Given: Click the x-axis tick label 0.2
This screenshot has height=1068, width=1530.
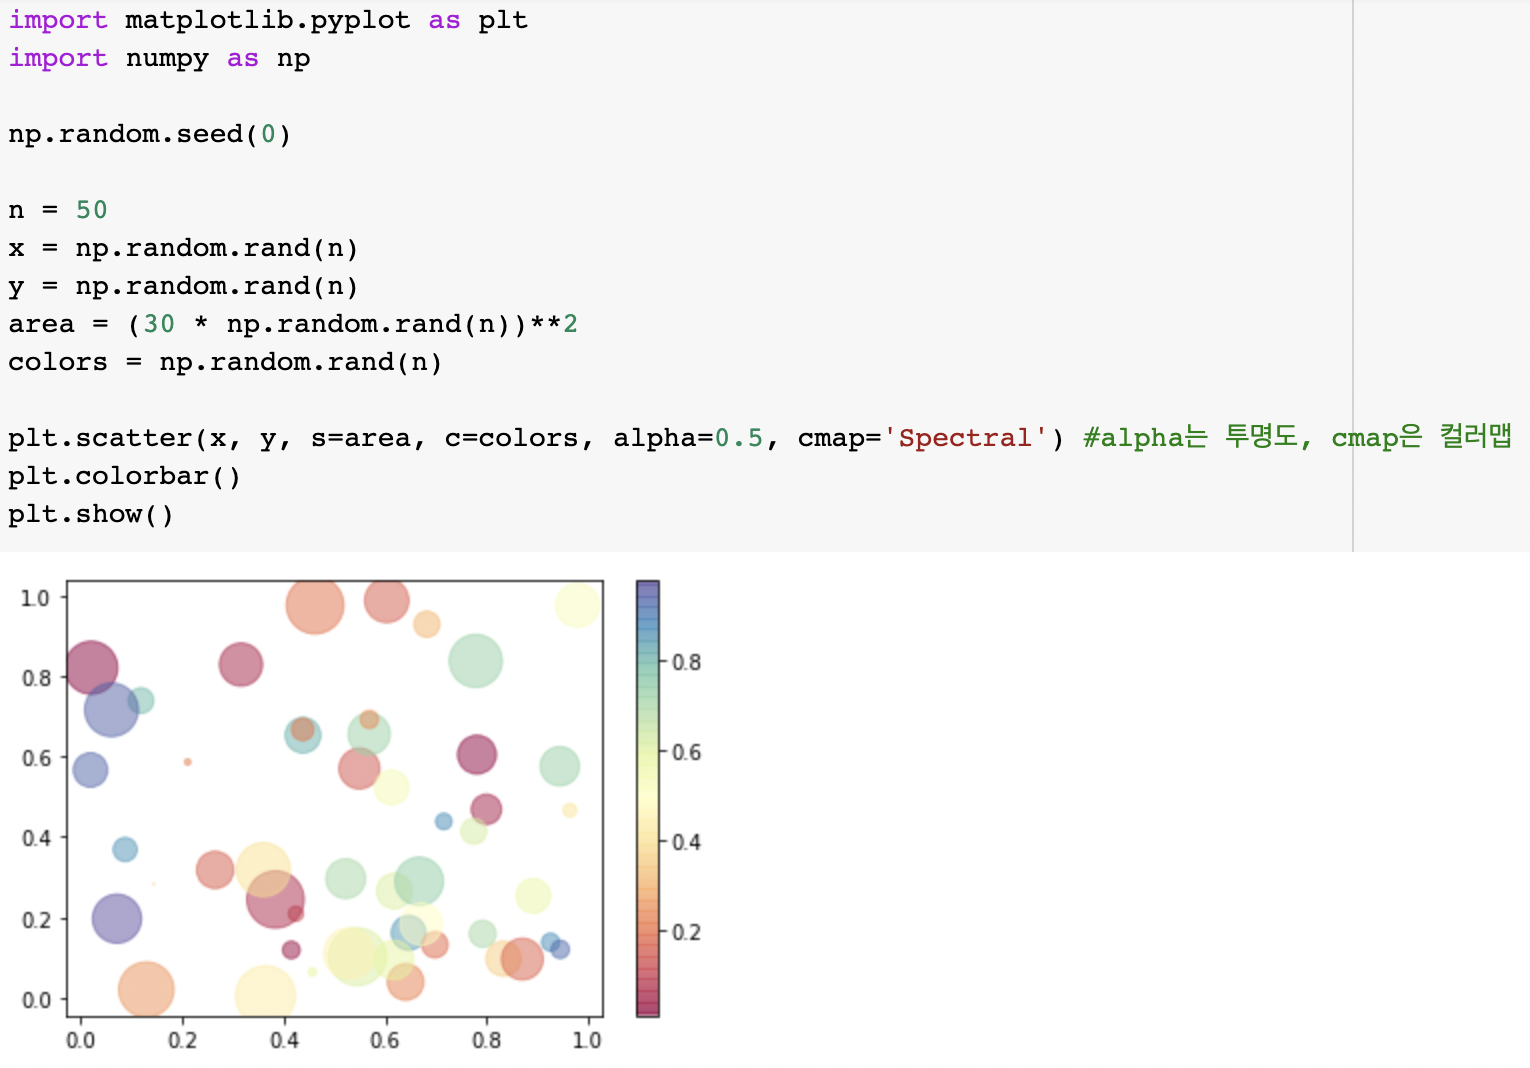Looking at the screenshot, I should (x=183, y=1040).
